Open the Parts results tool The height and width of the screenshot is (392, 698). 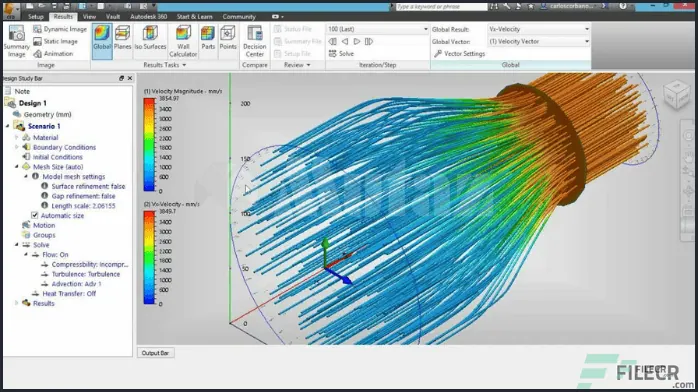coord(208,37)
